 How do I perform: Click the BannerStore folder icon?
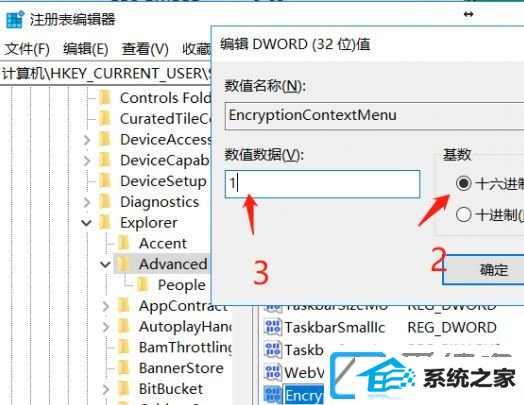[124, 368]
